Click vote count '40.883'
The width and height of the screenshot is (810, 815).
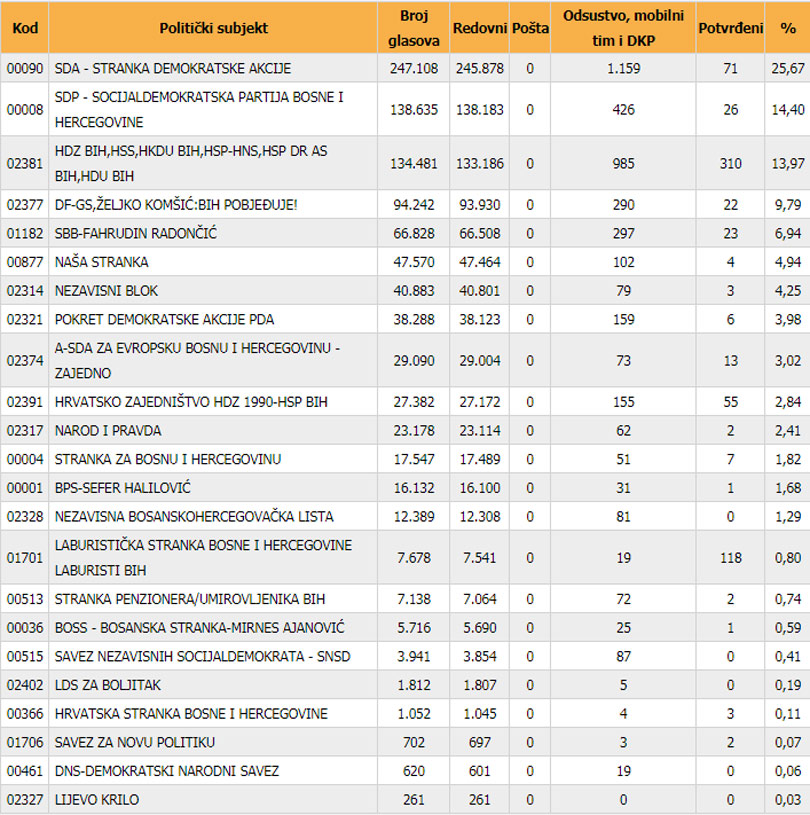pyautogui.click(x=414, y=290)
